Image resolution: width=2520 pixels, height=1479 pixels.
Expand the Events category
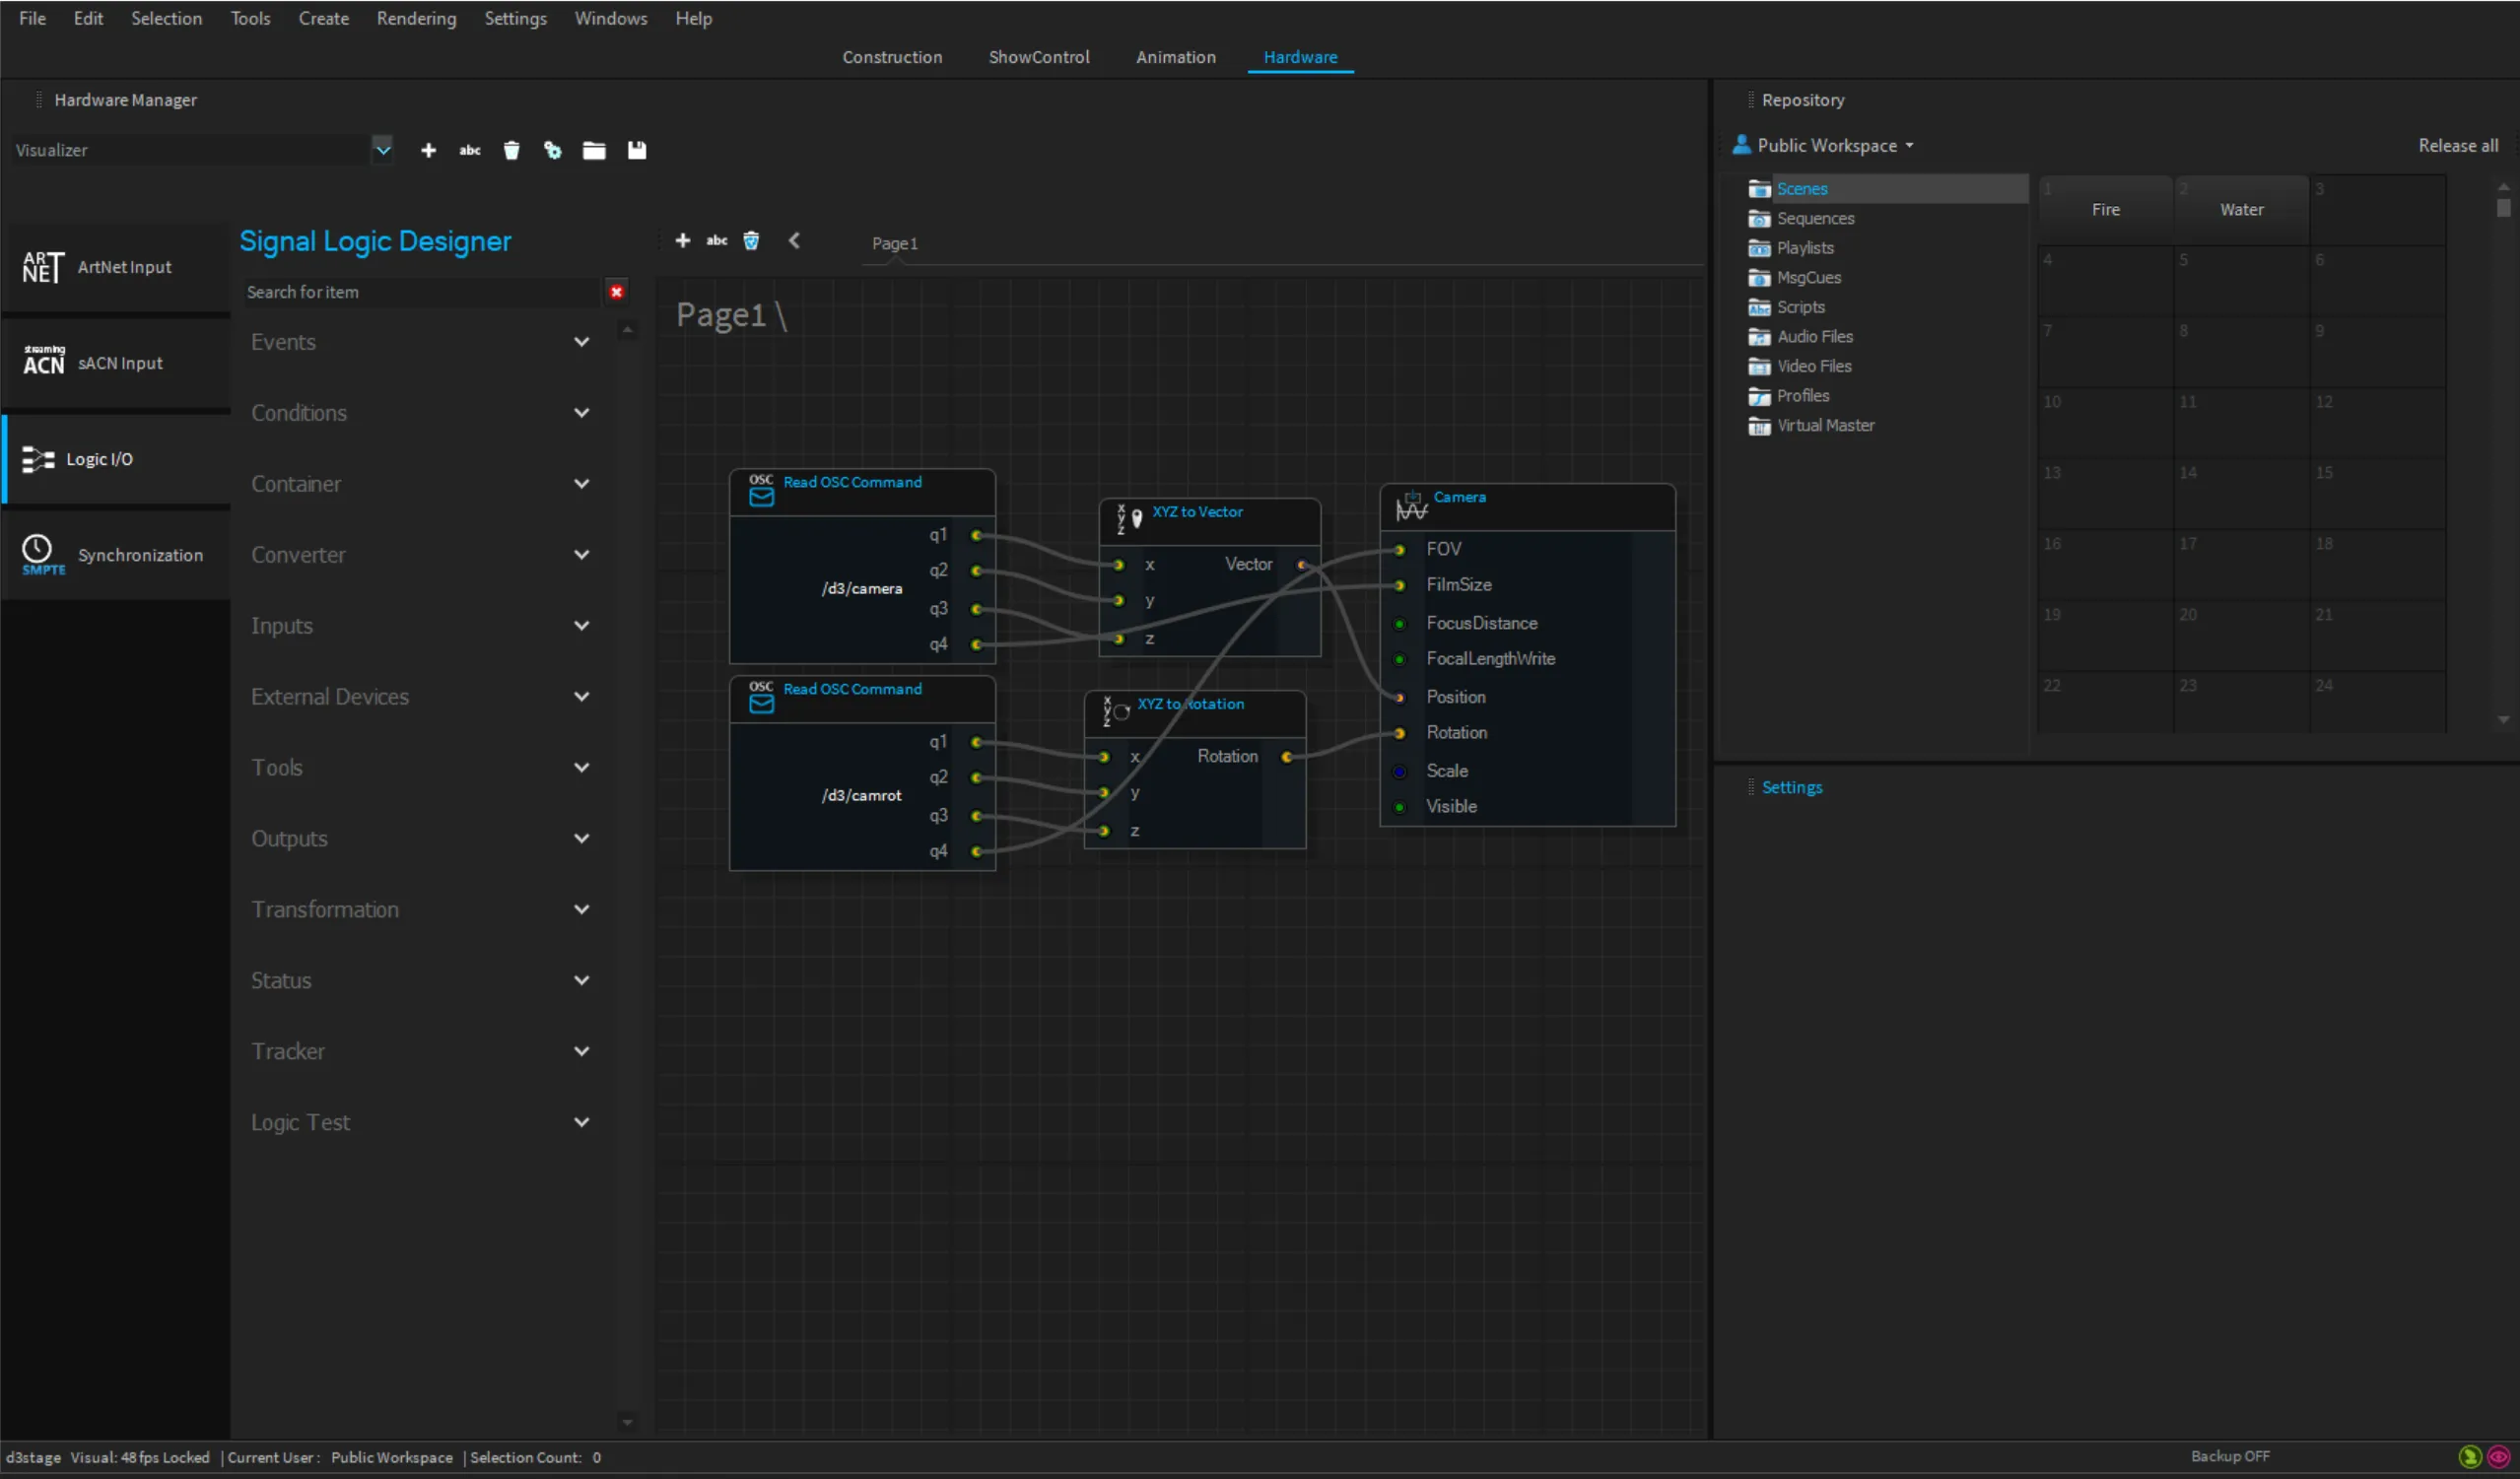pos(582,341)
